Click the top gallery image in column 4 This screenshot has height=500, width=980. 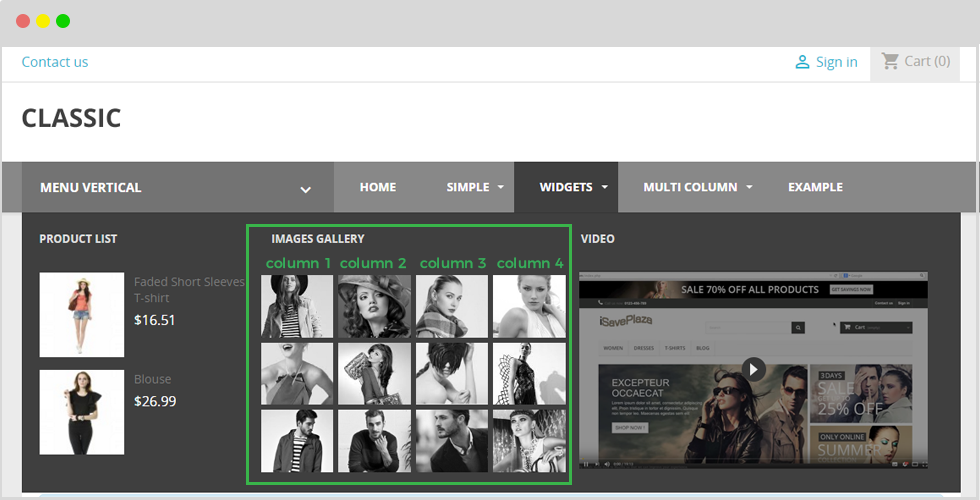529,306
